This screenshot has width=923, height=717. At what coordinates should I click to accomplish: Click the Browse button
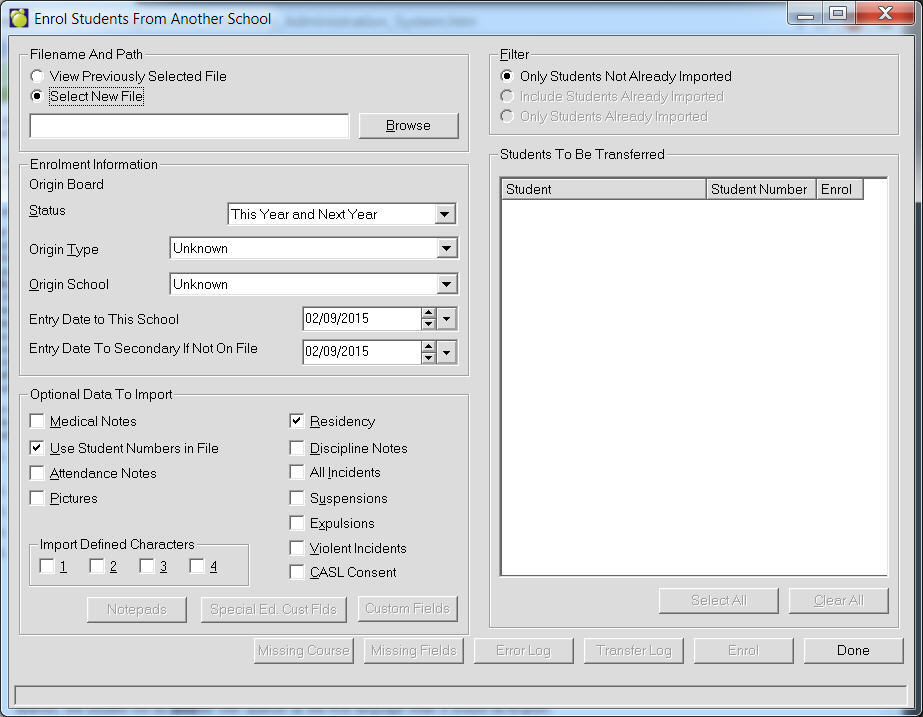coord(408,126)
